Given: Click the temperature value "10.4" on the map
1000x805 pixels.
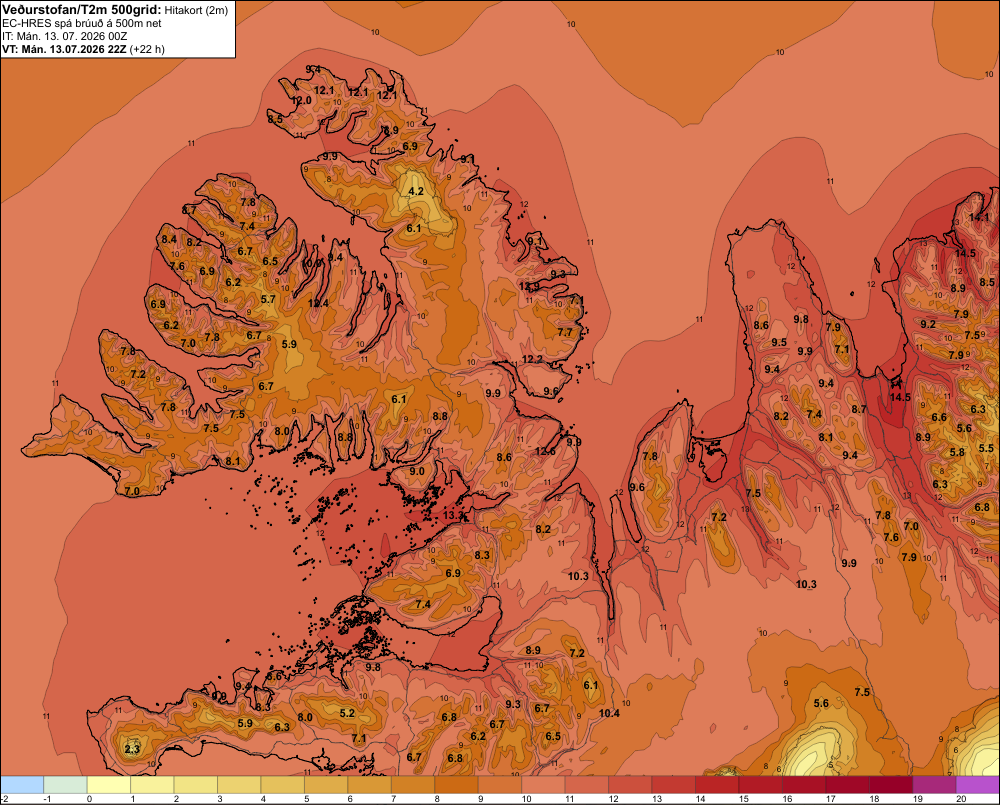Looking at the screenshot, I should (609, 713).
